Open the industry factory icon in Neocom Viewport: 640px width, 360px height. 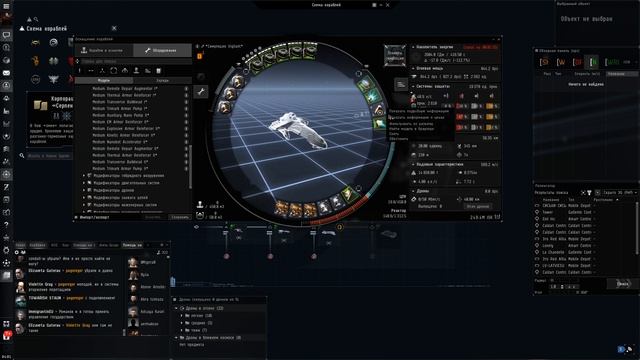click(x=6, y=111)
